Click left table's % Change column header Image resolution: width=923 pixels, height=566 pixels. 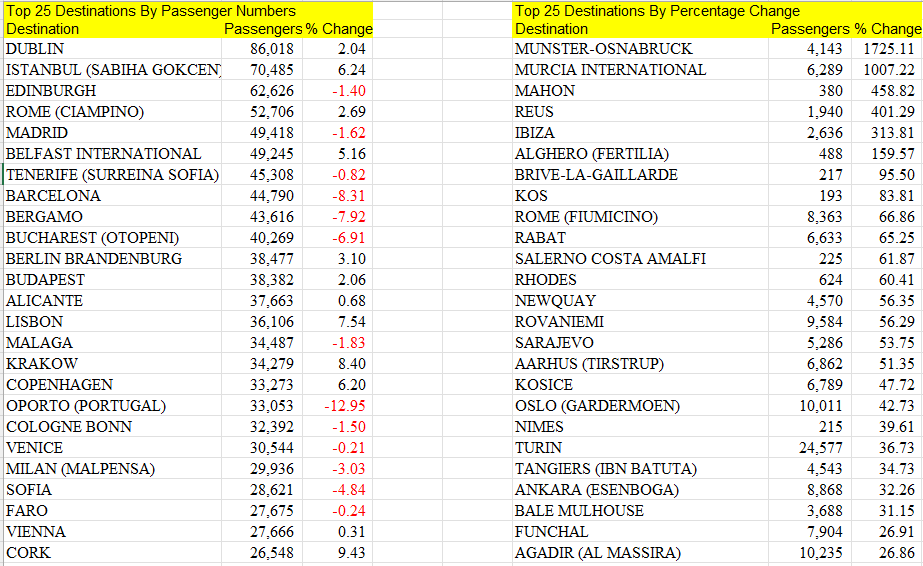tap(339, 29)
